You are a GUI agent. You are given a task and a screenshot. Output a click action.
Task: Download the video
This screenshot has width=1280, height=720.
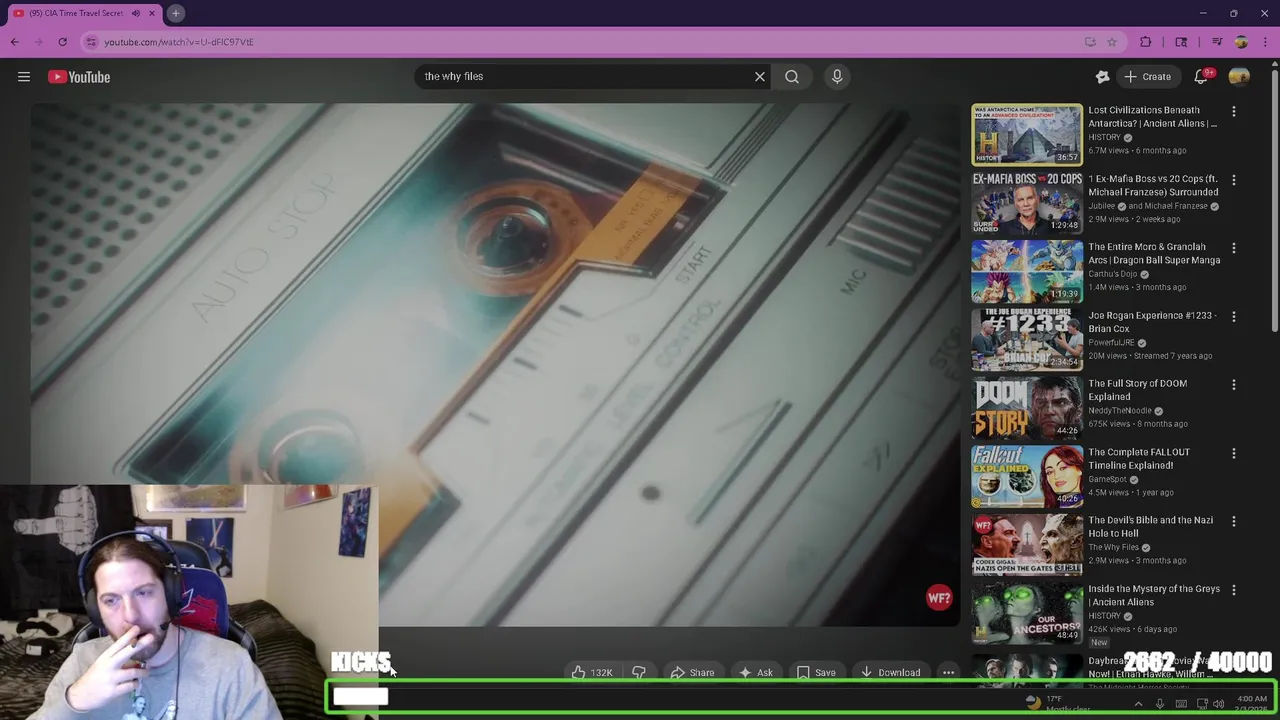click(x=890, y=673)
